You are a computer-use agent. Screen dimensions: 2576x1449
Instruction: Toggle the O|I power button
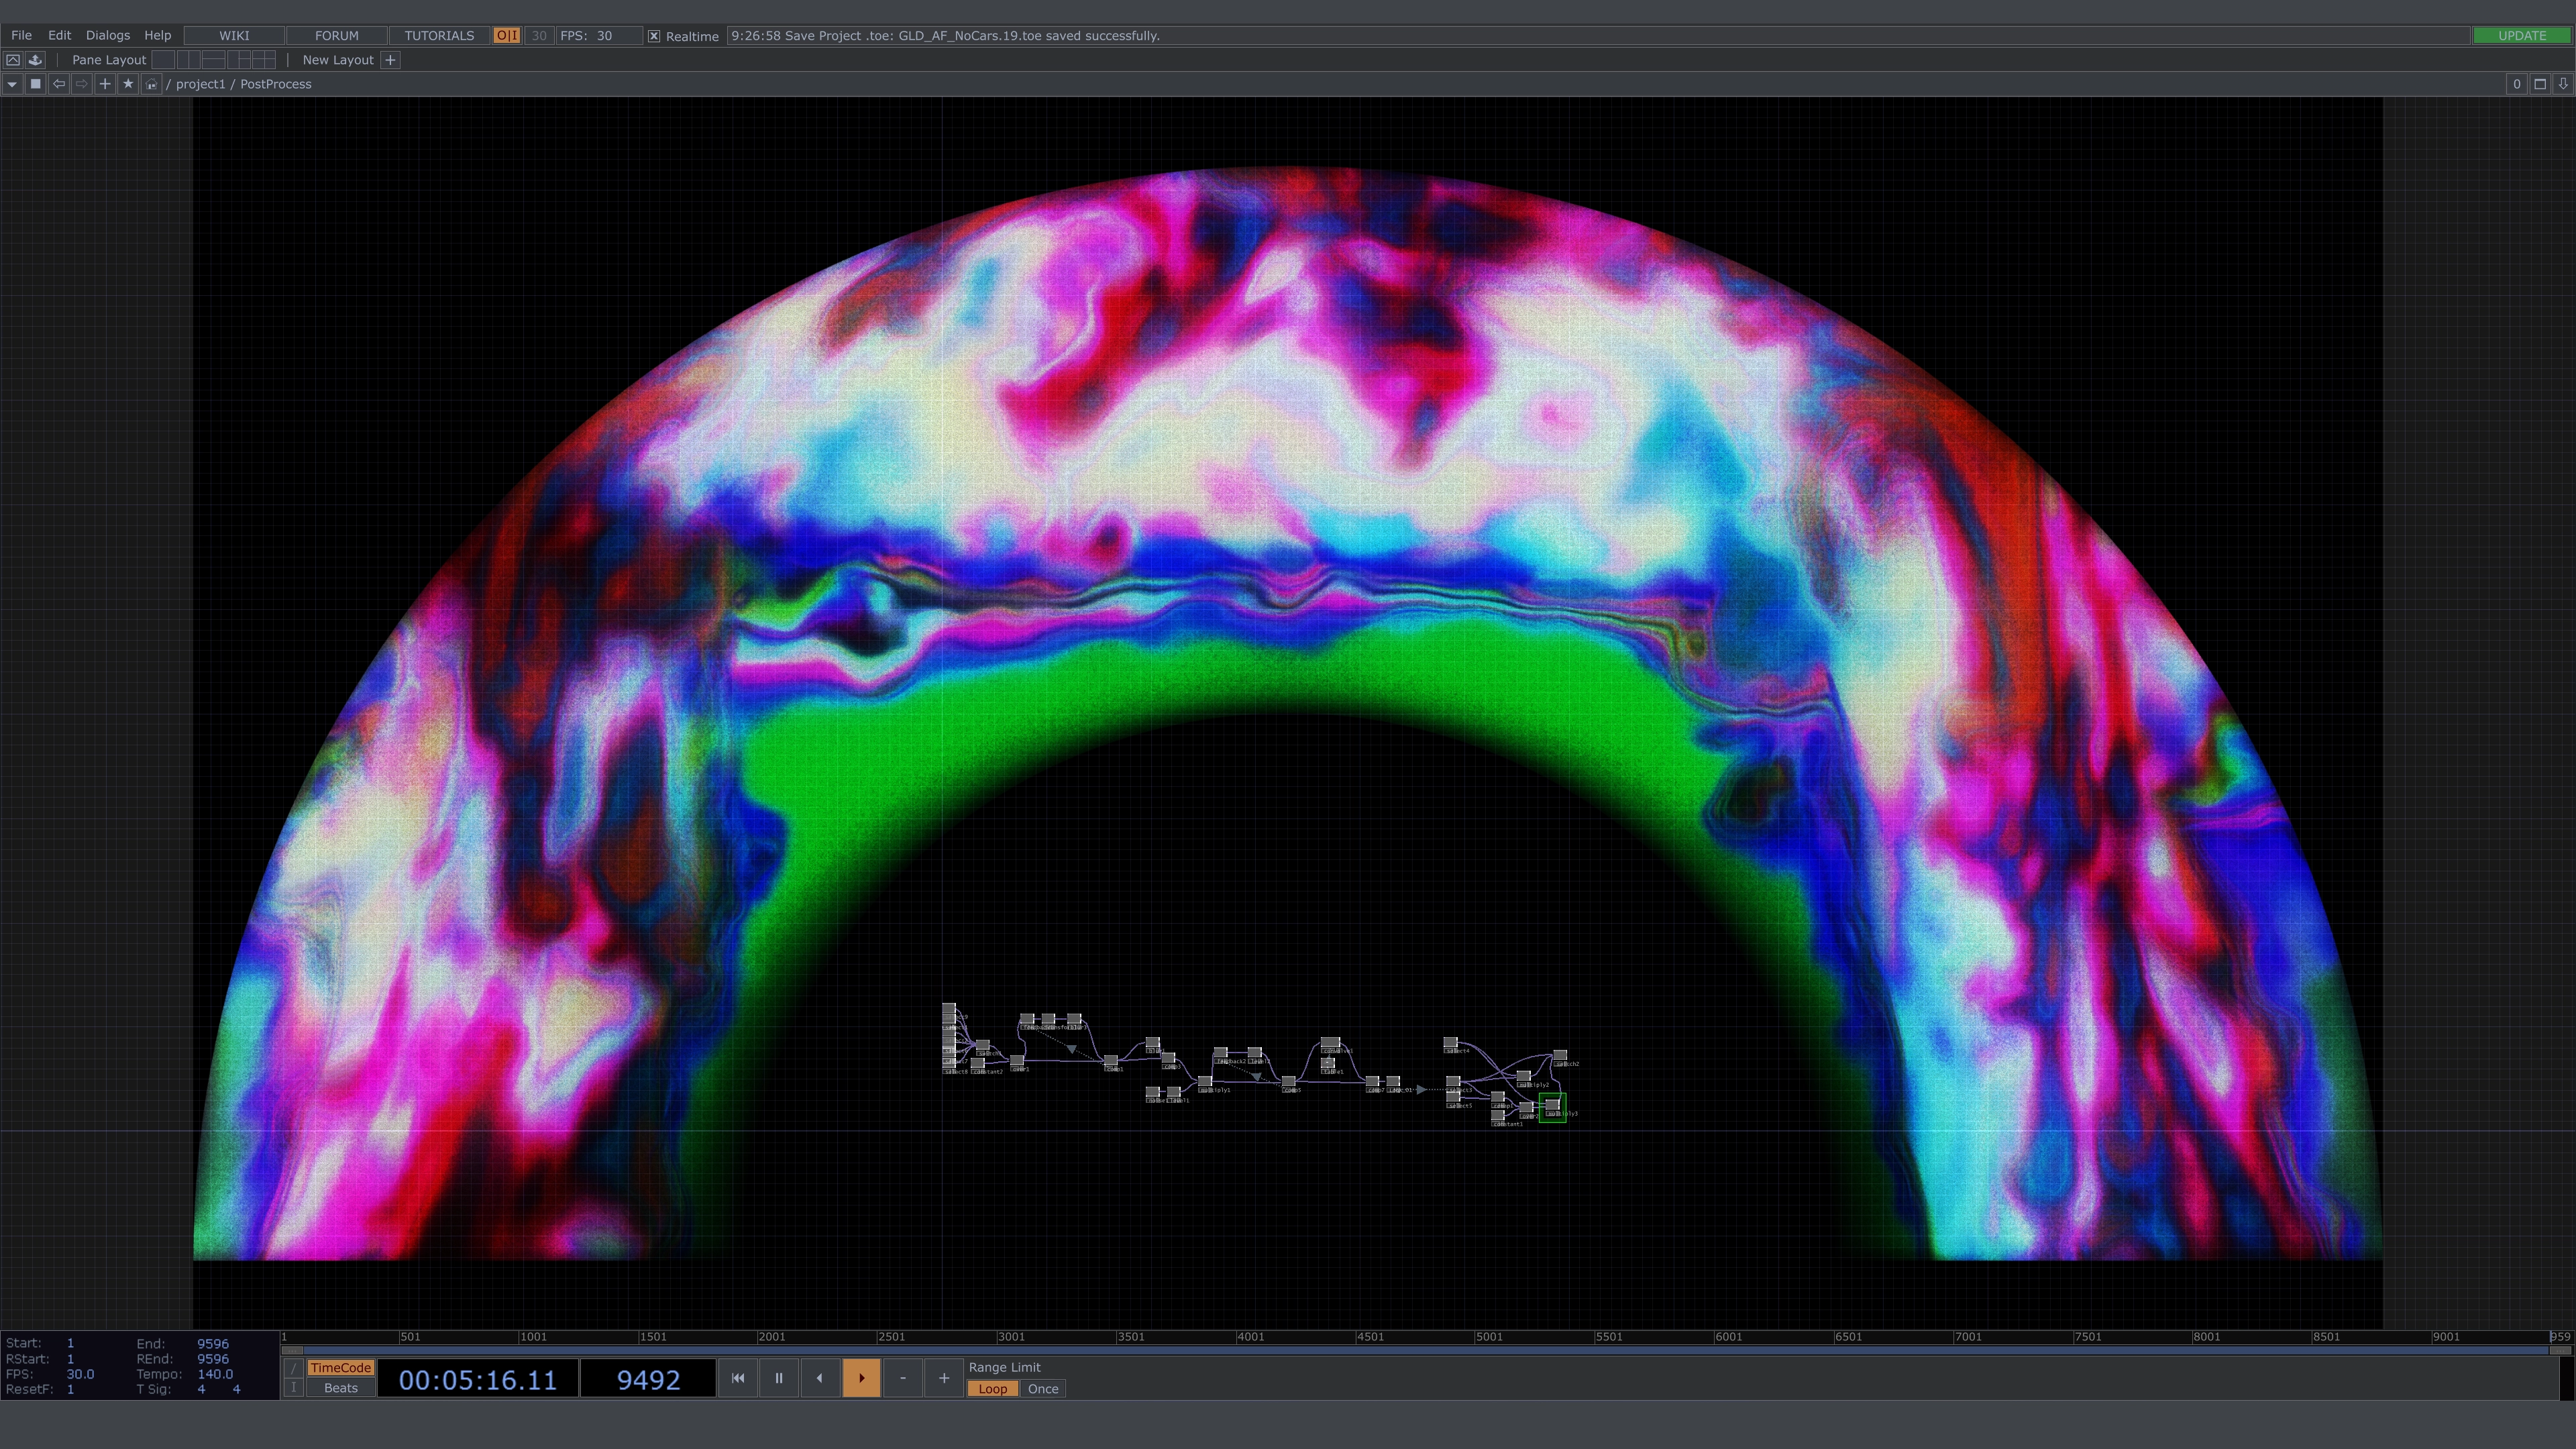tap(507, 36)
